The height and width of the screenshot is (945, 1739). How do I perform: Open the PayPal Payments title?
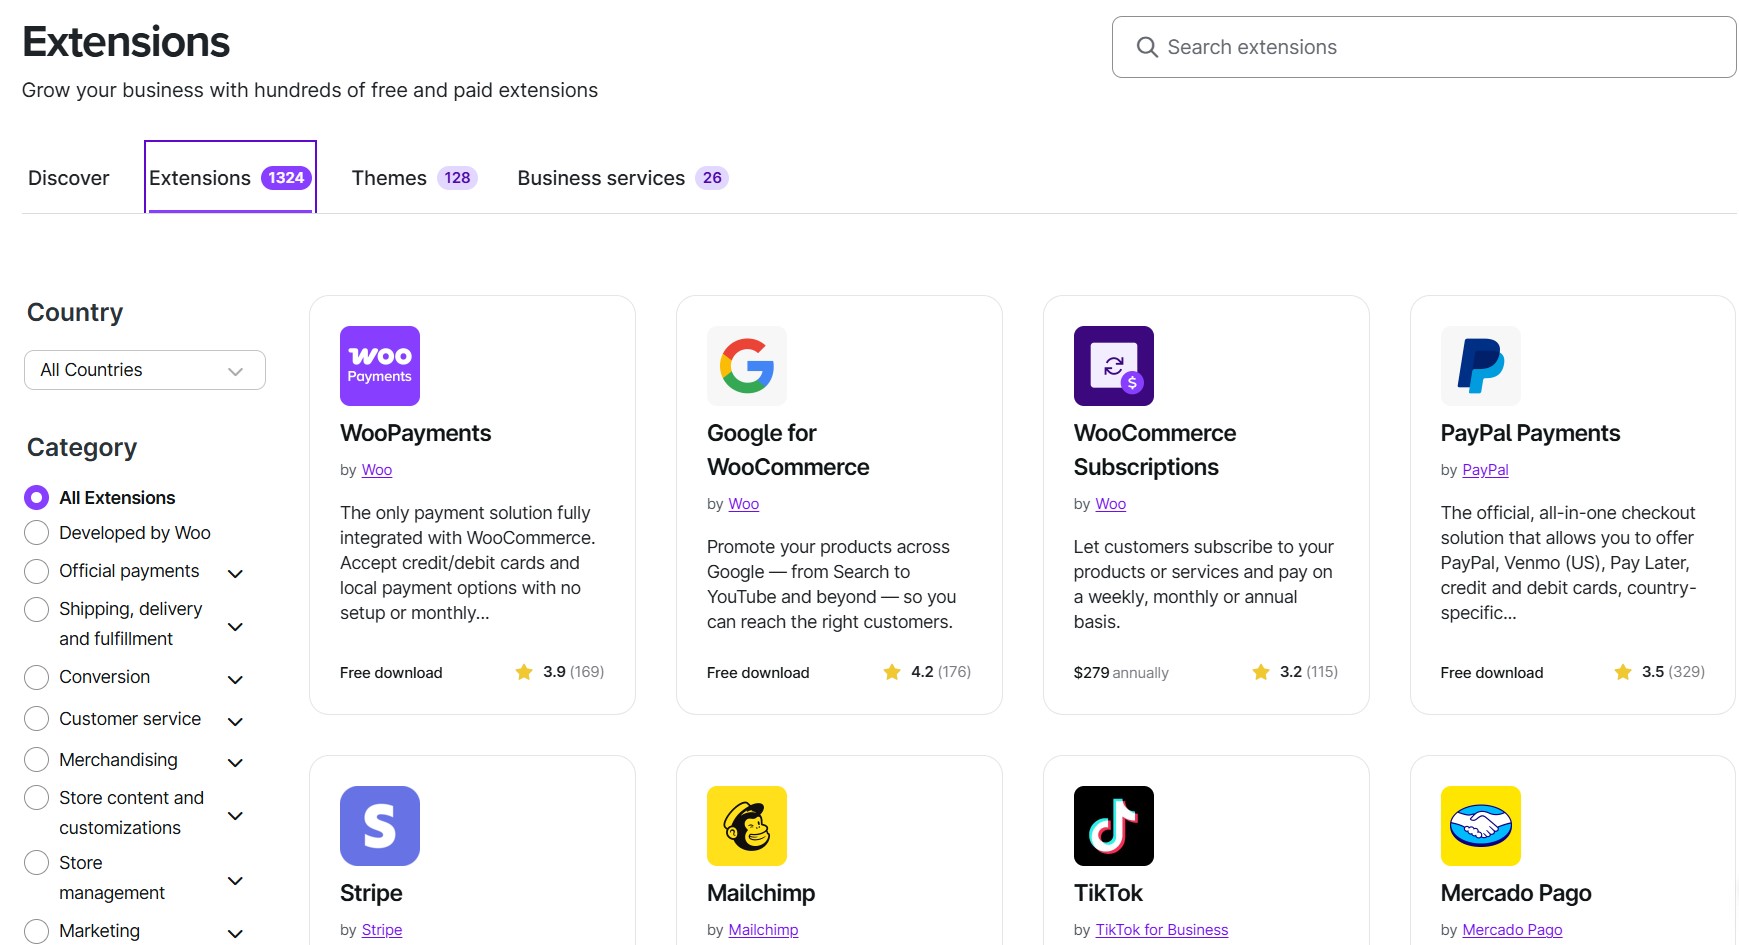(x=1530, y=433)
